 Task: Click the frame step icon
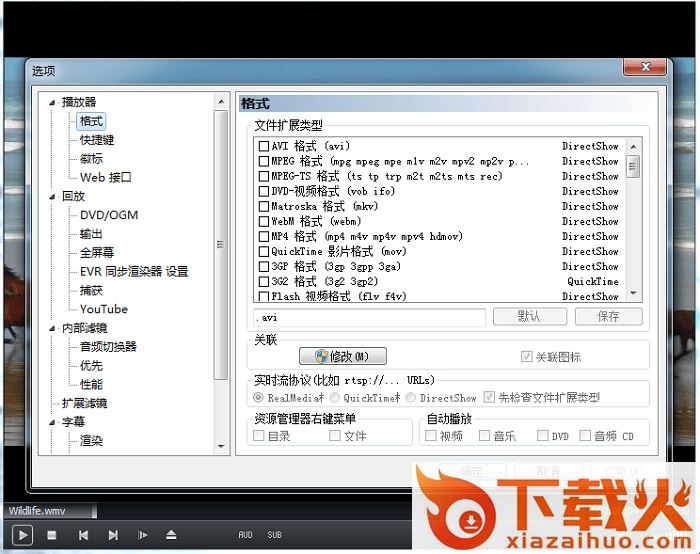point(142,535)
